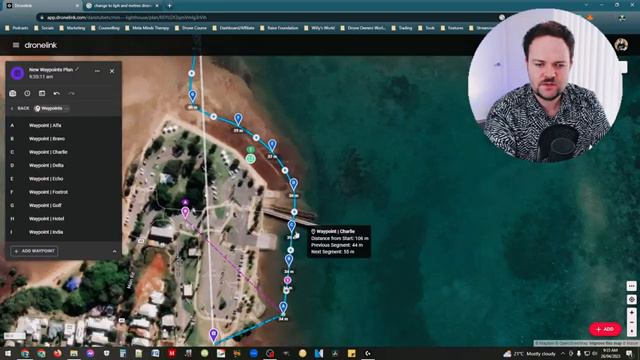This screenshot has height=360, width=640.
Task: Open the notification center icon
Action: coord(629,353)
